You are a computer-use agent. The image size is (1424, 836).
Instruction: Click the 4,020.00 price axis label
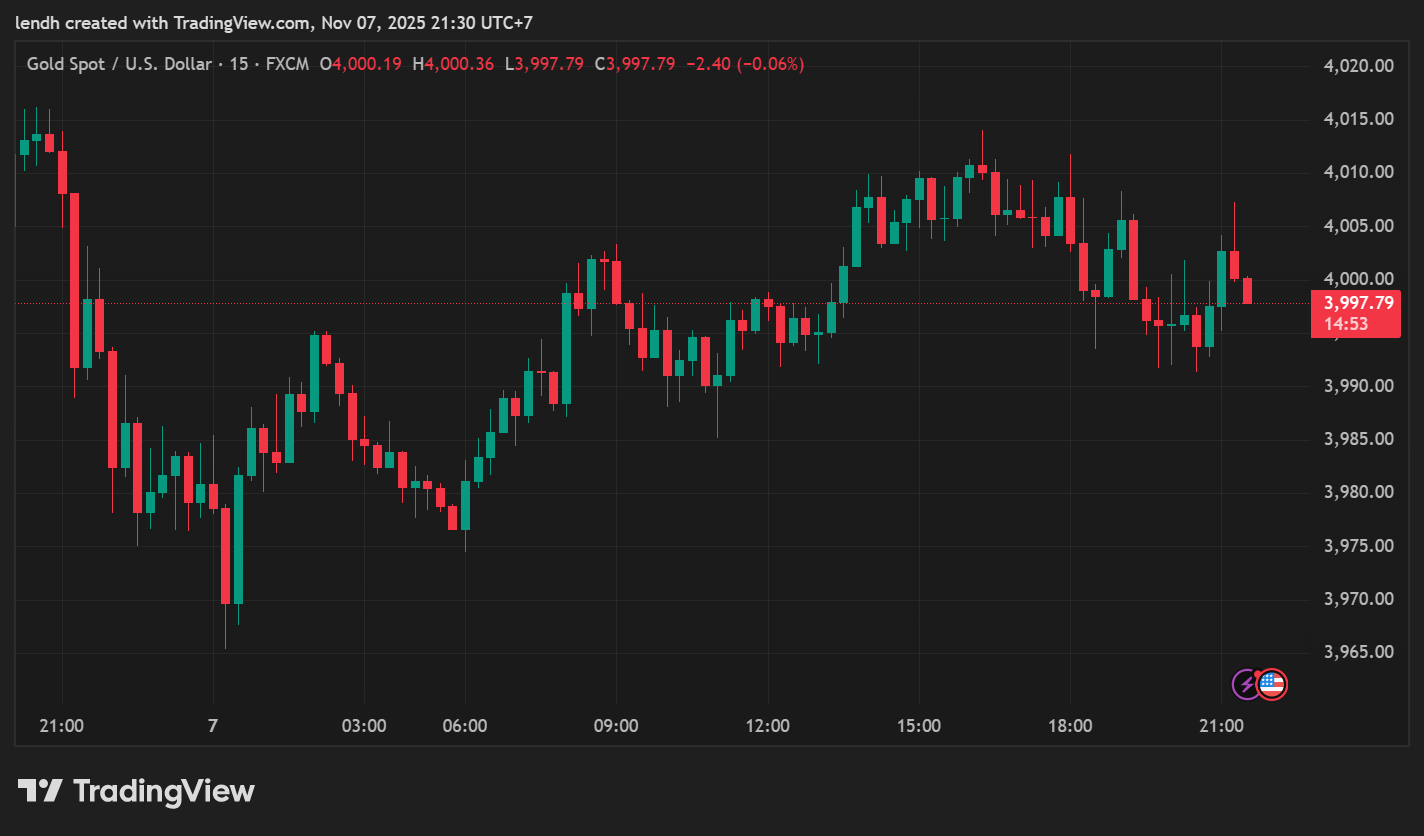click(1357, 66)
